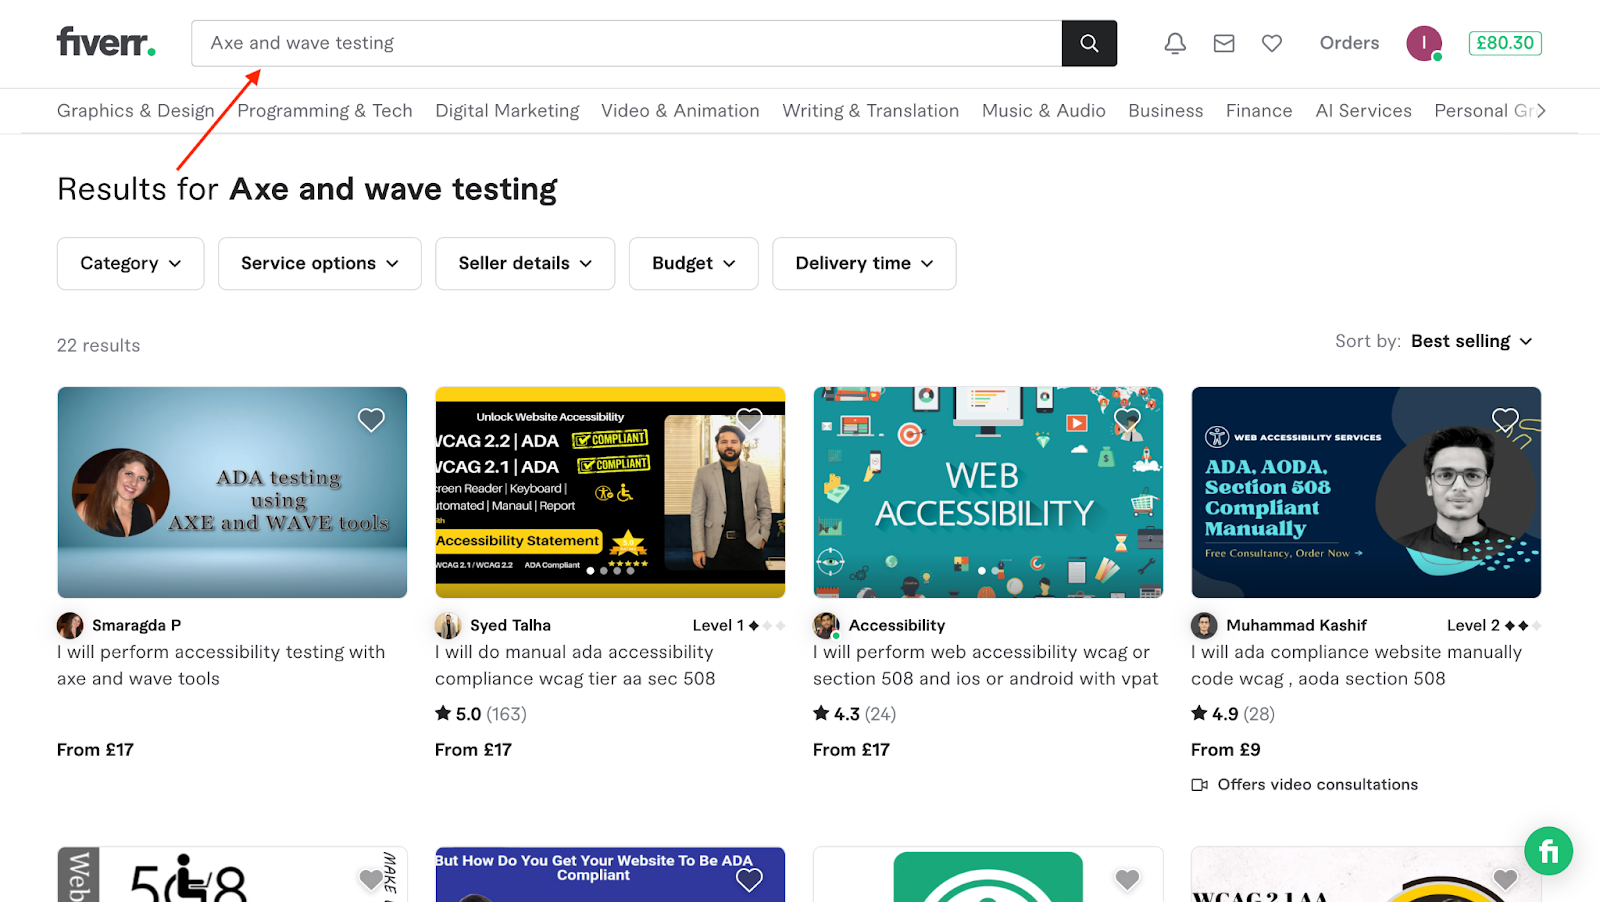Open Business category
The image size is (1600, 902).
click(x=1165, y=110)
